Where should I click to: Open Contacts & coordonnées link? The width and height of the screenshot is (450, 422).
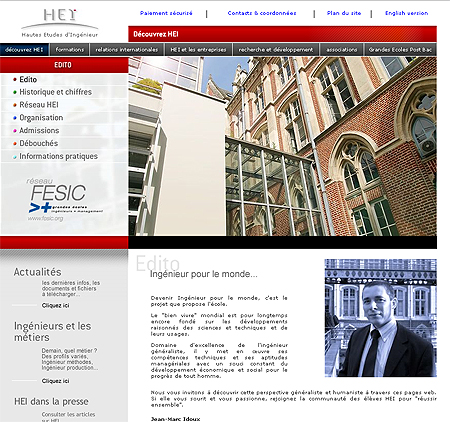click(x=262, y=13)
